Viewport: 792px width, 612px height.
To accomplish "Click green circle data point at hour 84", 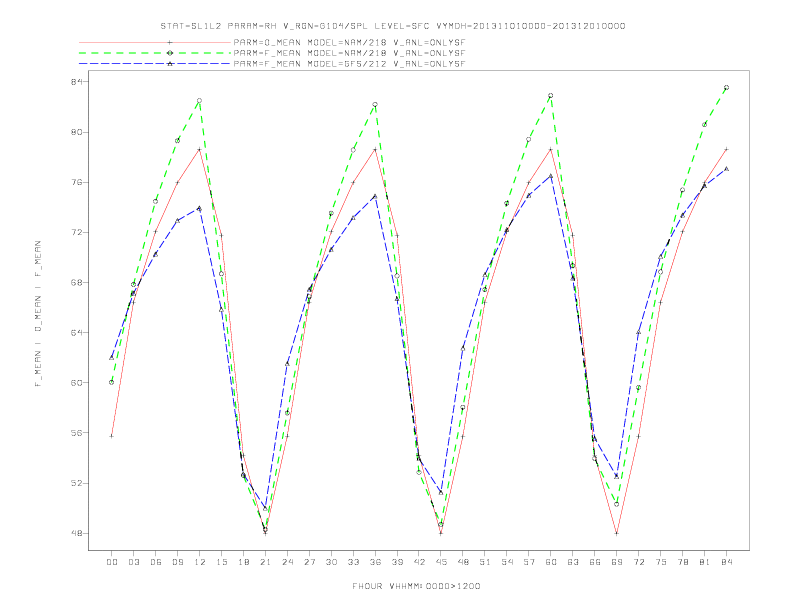I will pyautogui.click(x=726, y=88).
